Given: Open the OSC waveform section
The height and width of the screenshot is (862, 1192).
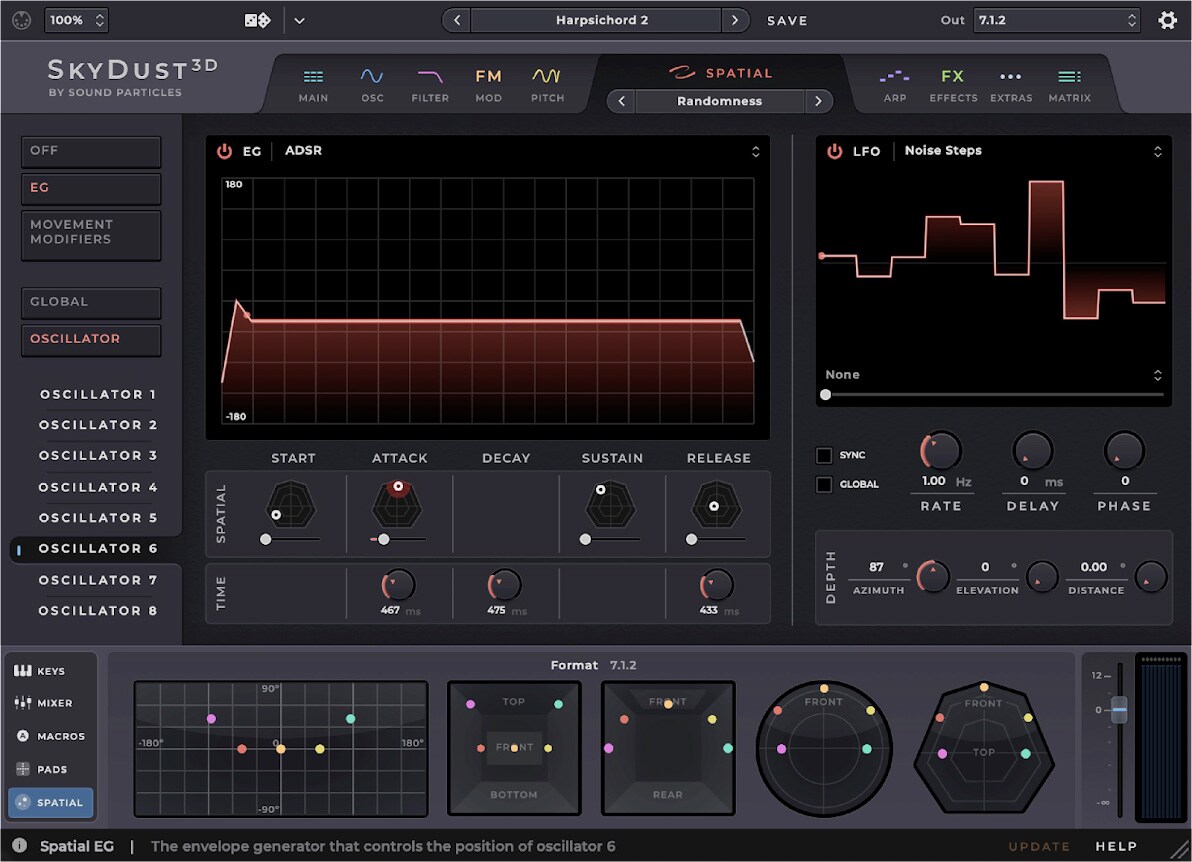Looking at the screenshot, I should [x=372, y=77].
